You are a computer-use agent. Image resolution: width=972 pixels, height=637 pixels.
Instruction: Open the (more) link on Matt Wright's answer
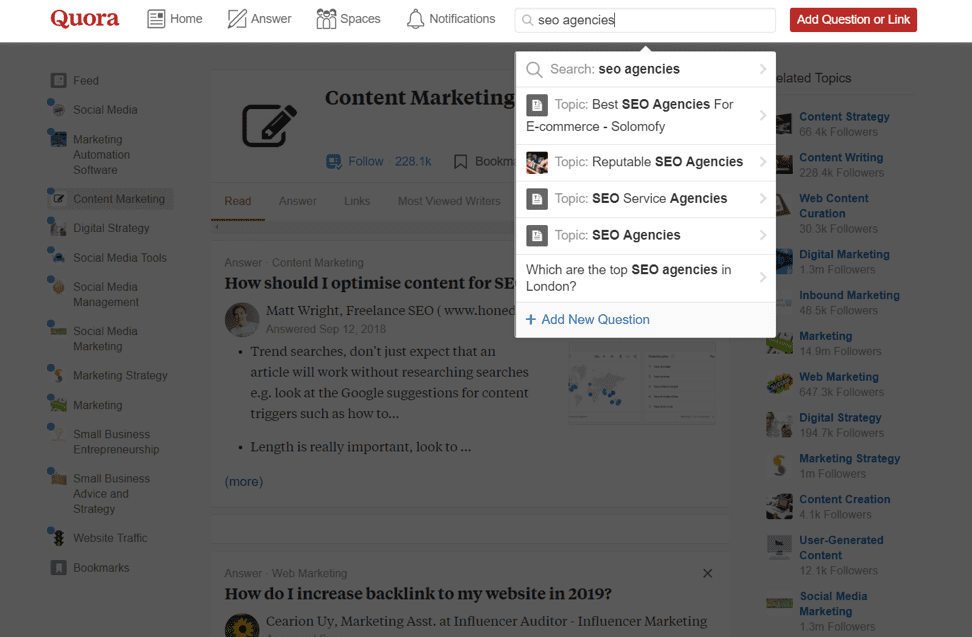tap(243, 481)
